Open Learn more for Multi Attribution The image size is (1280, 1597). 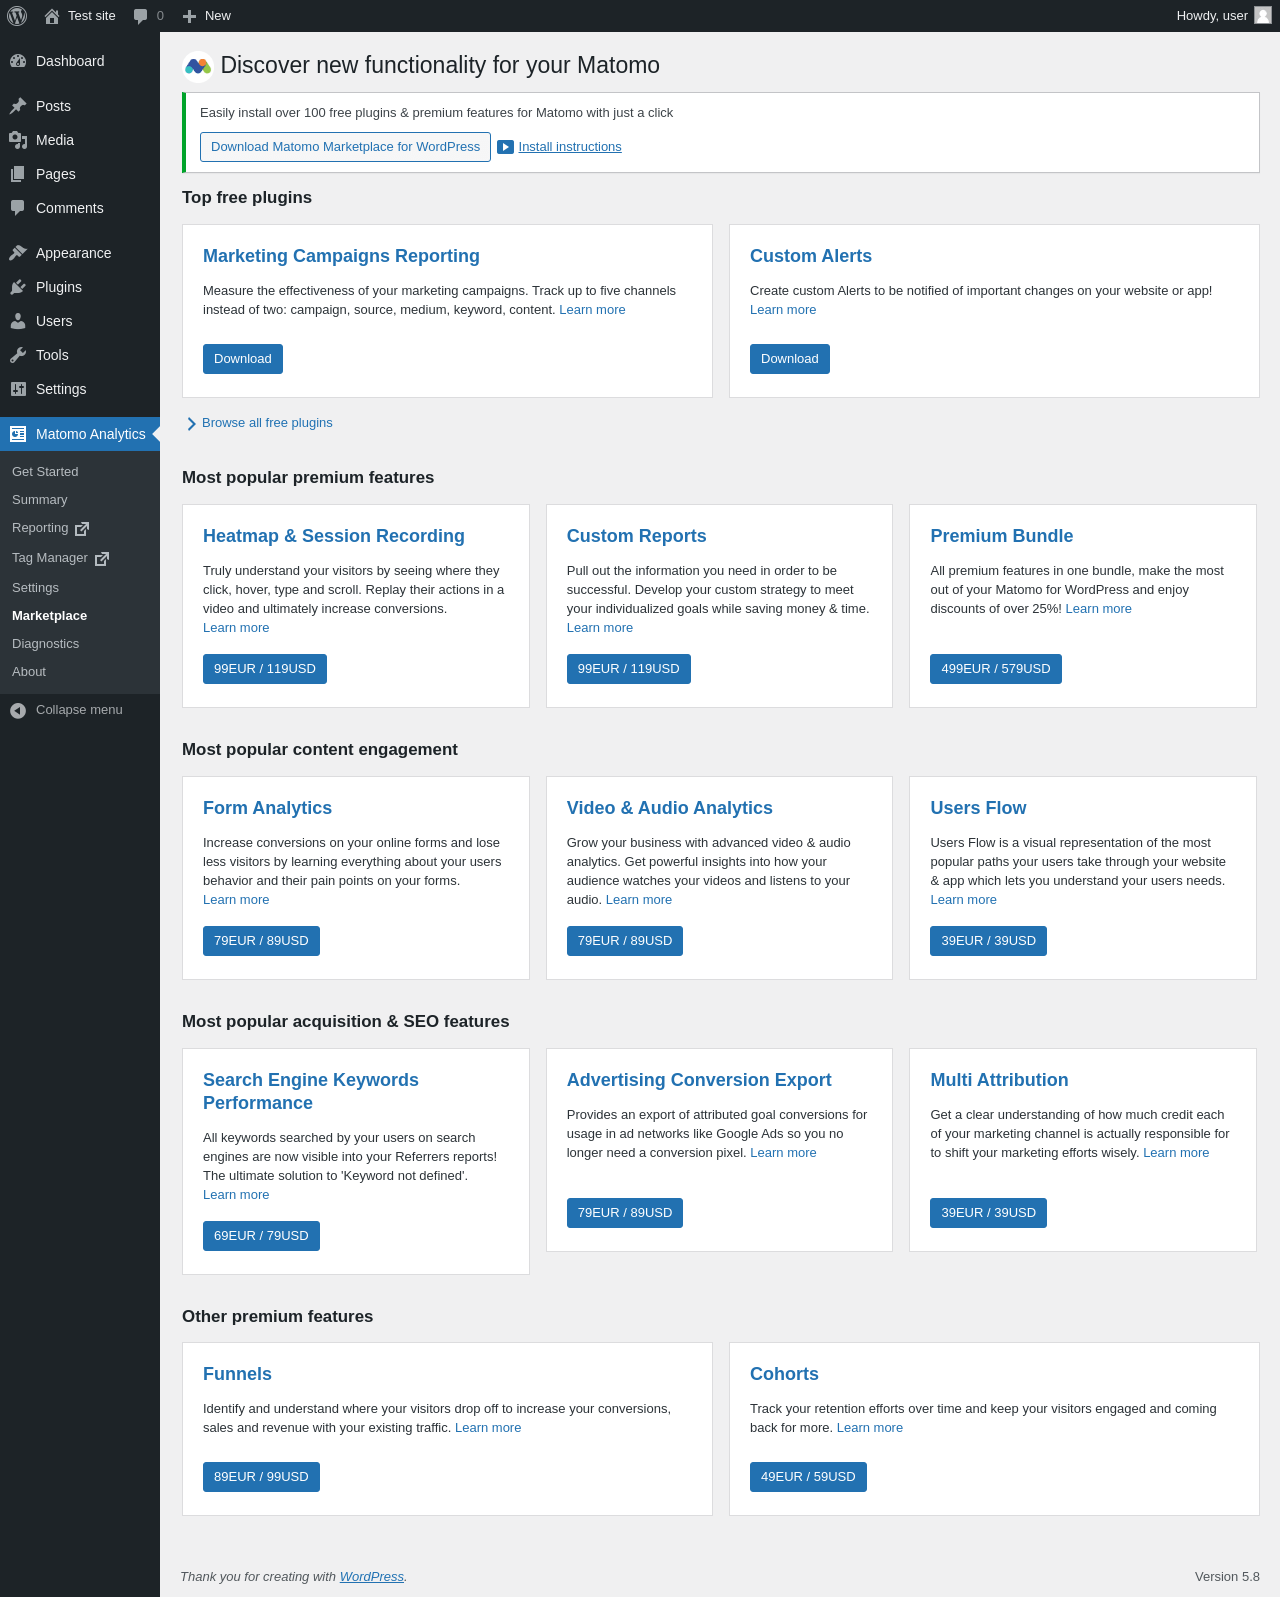pos(1176,1153)
